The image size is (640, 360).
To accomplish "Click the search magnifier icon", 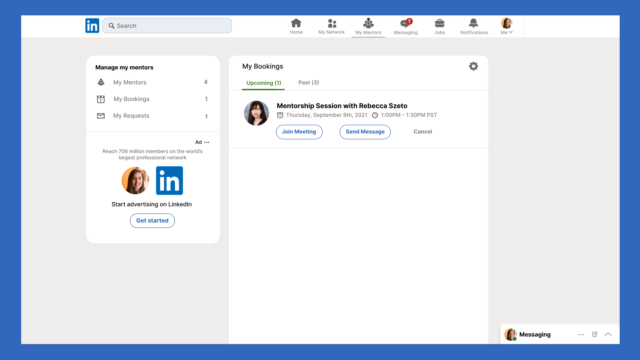I will coord(111,26).
